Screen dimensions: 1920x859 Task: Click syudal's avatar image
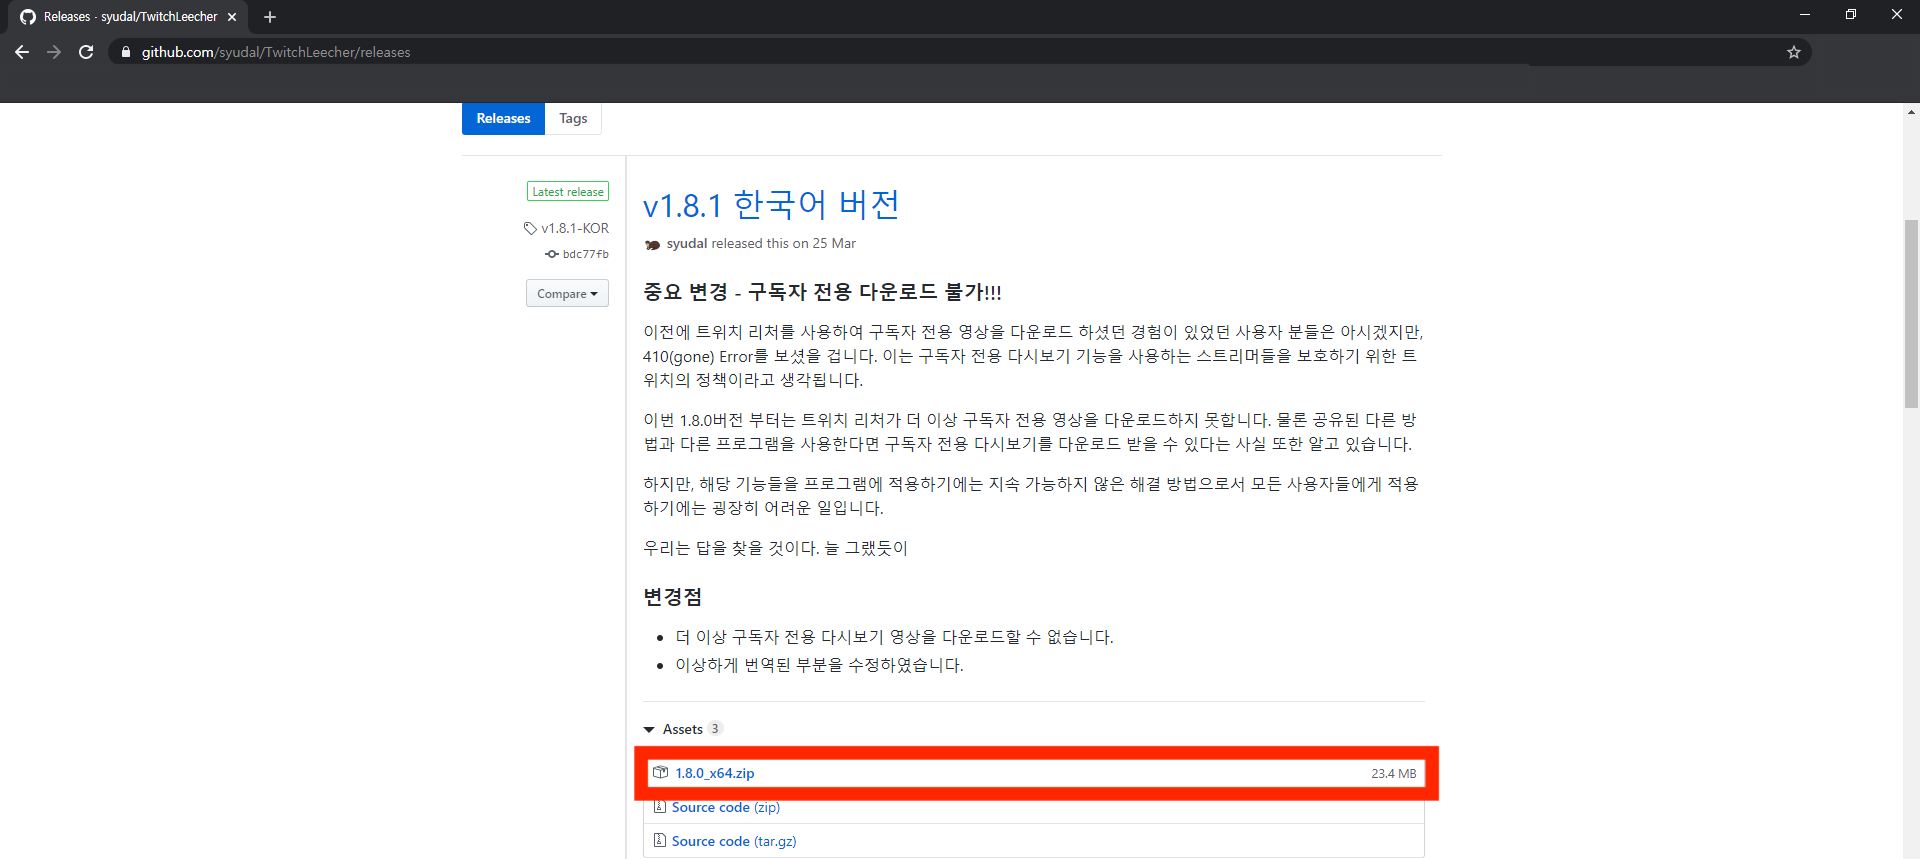pyautogui.click(x=653, y=244)
